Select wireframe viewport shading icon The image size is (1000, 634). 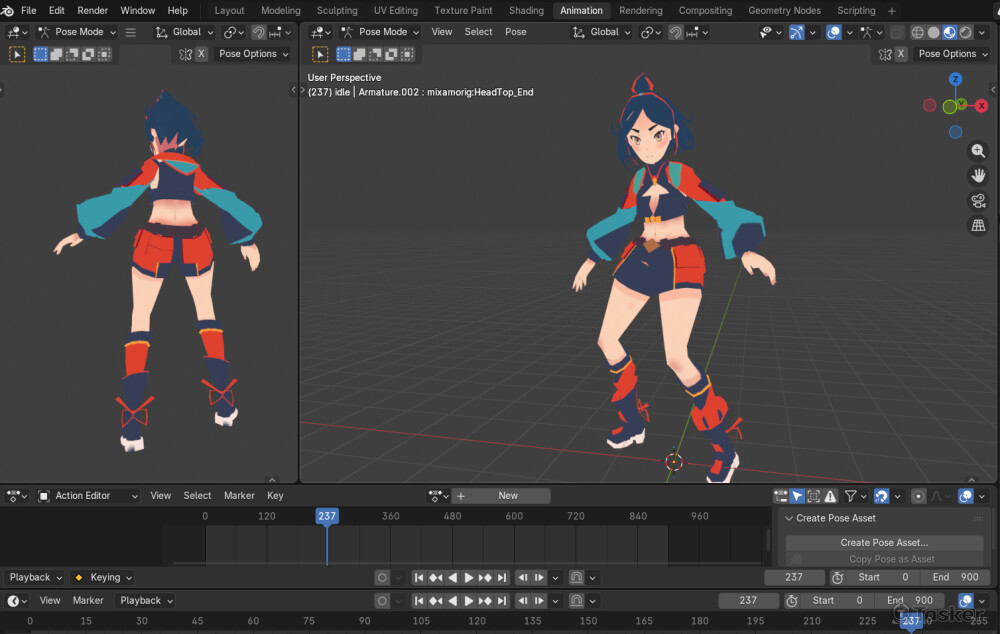[916, 32]
